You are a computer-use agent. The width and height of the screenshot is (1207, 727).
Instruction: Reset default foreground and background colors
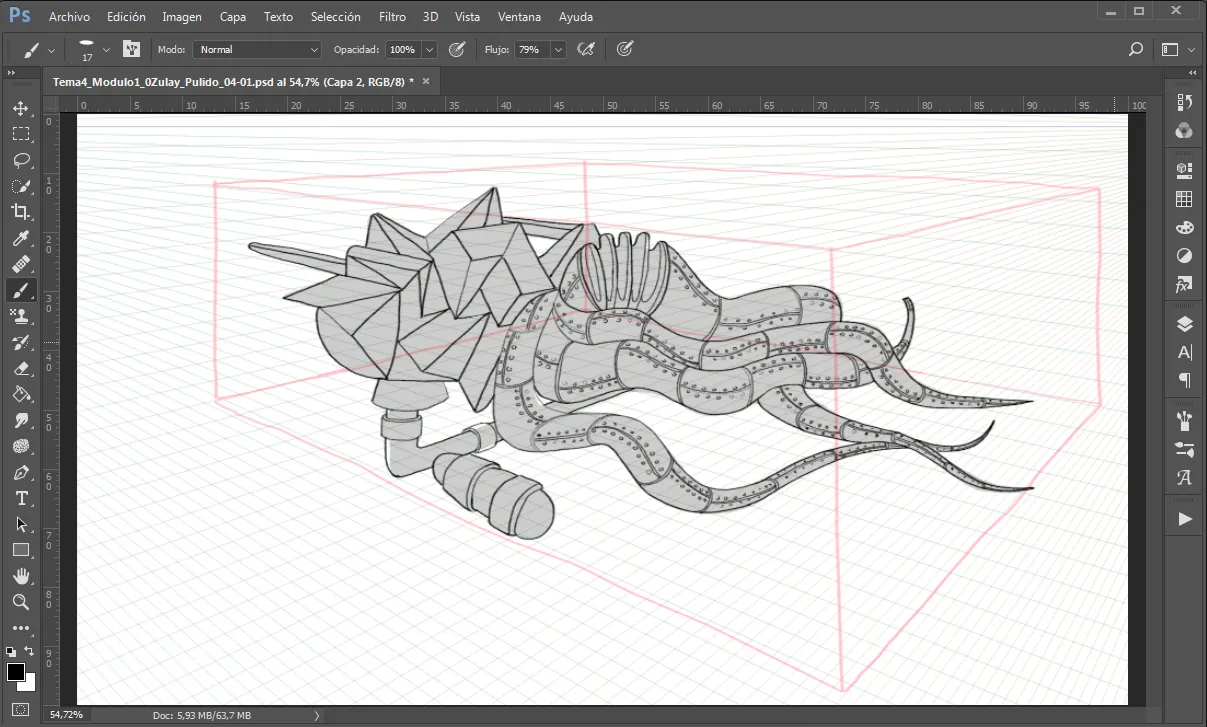pyautogui.click(x=11, y=651)
